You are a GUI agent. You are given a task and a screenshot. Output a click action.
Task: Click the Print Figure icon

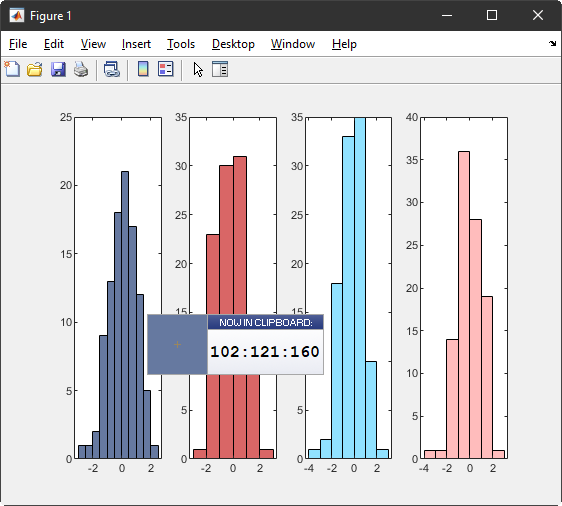pos(81,69)
